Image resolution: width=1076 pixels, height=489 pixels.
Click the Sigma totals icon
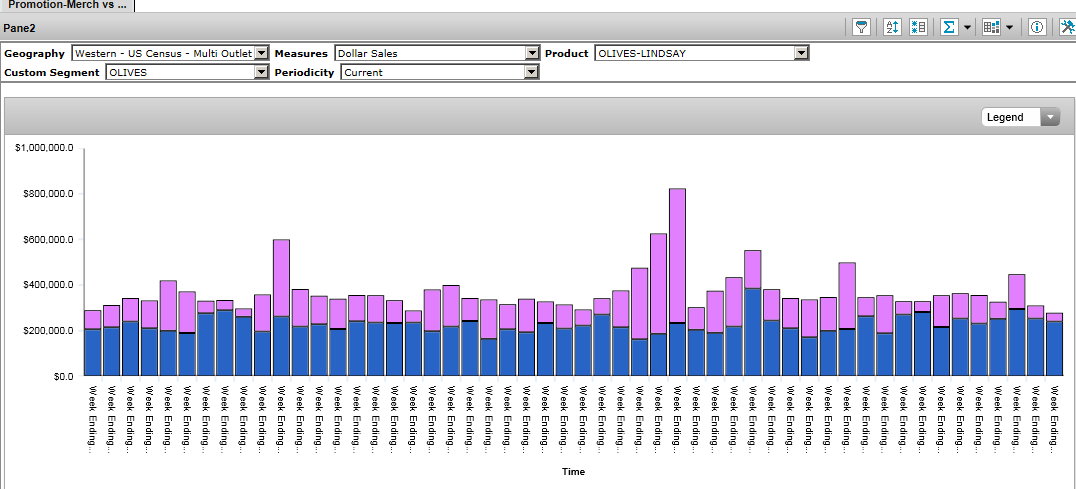tap(949, 27)
